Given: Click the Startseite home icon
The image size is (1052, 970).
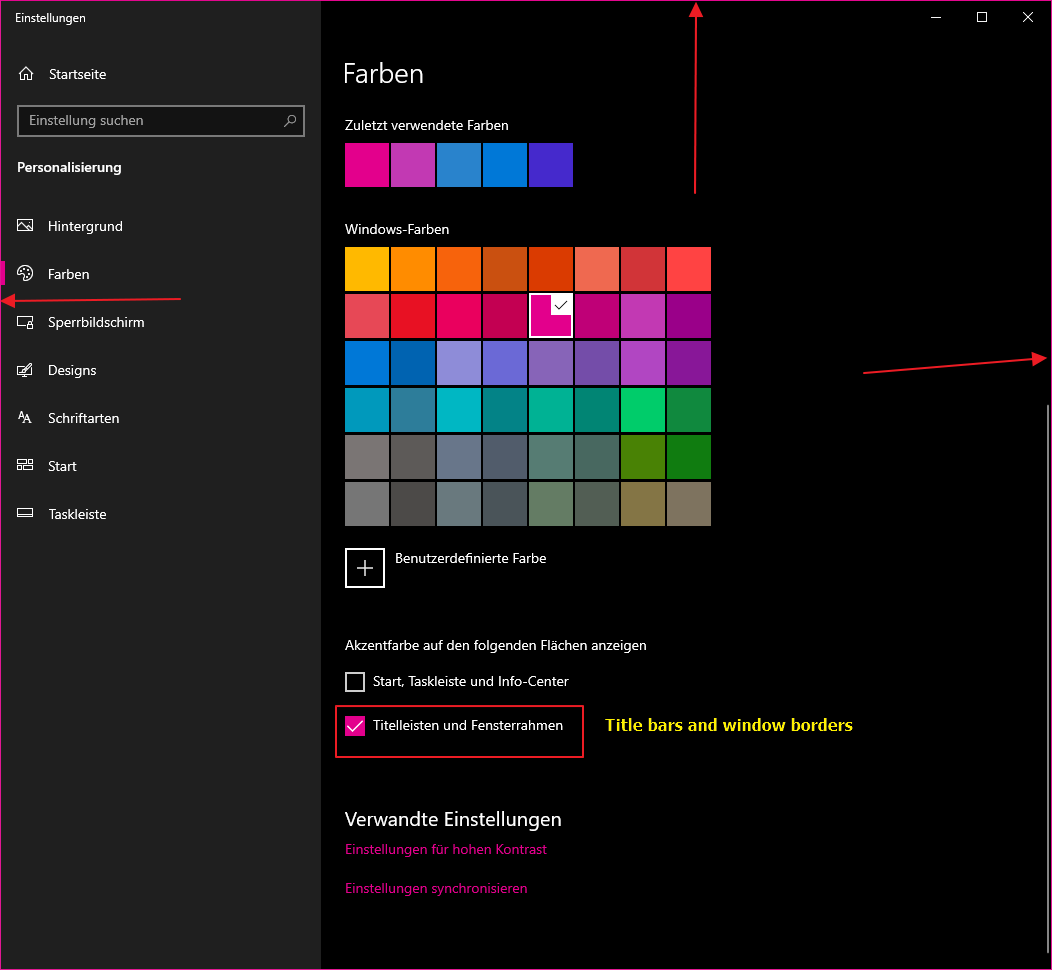Looking at the screenshot, I should (x=25, y=73).
